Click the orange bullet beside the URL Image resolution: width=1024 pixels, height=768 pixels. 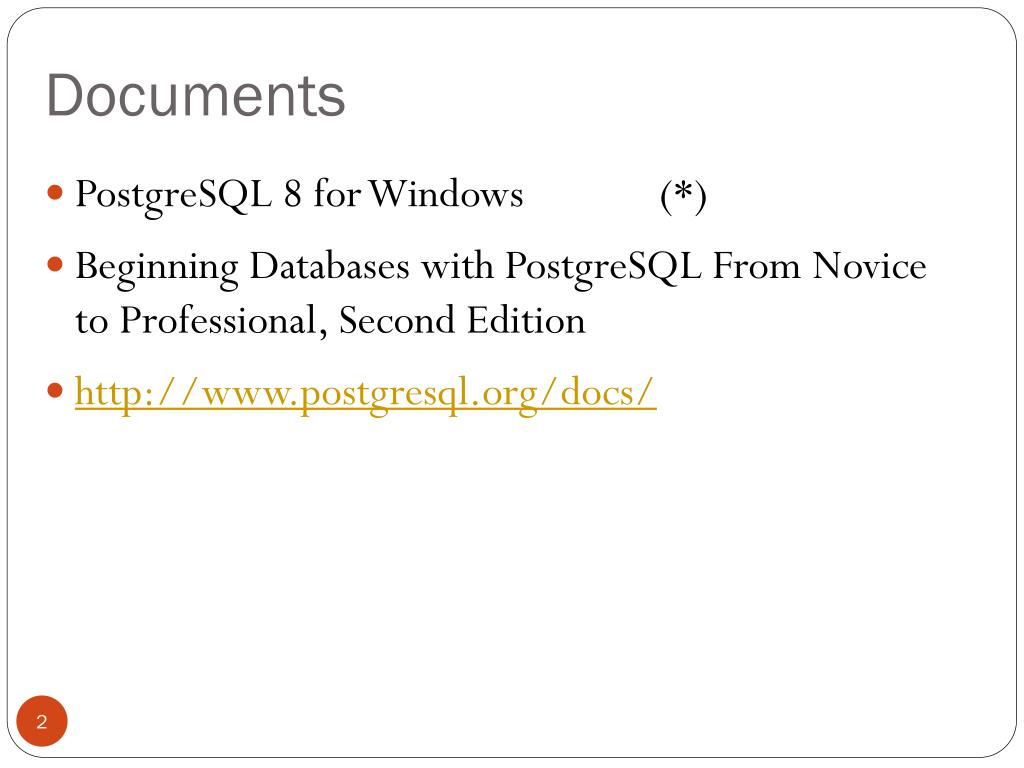pos(56,391)
